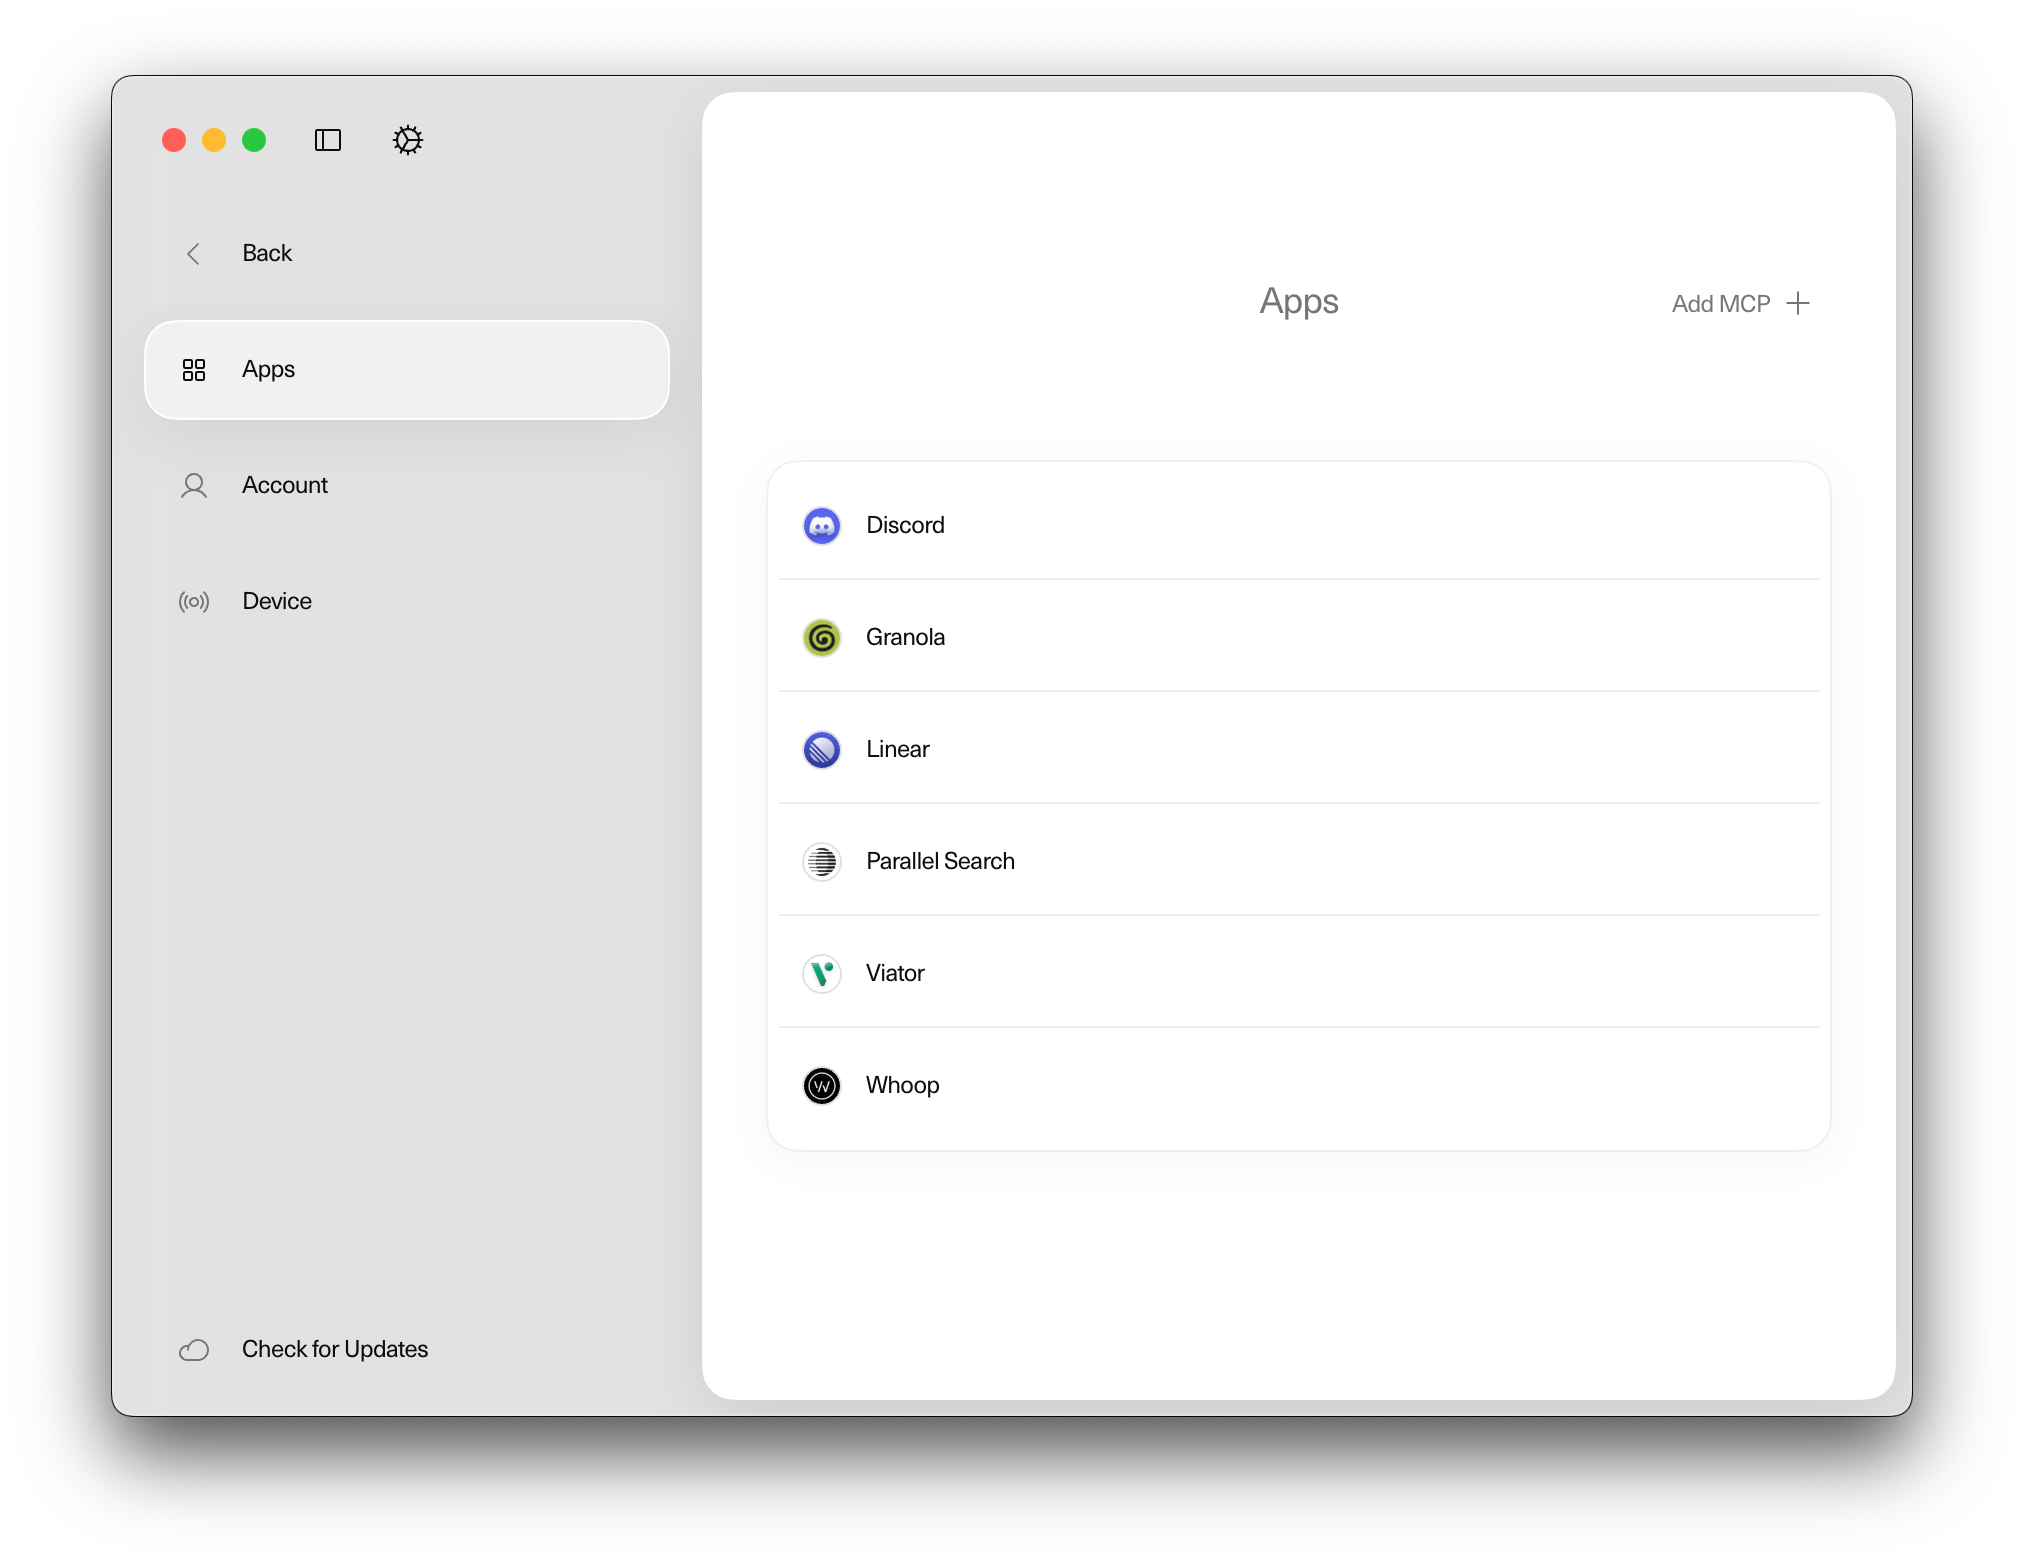Click the plus icon next to Add MCP

pyautogui.click(x=1798, y=303)
